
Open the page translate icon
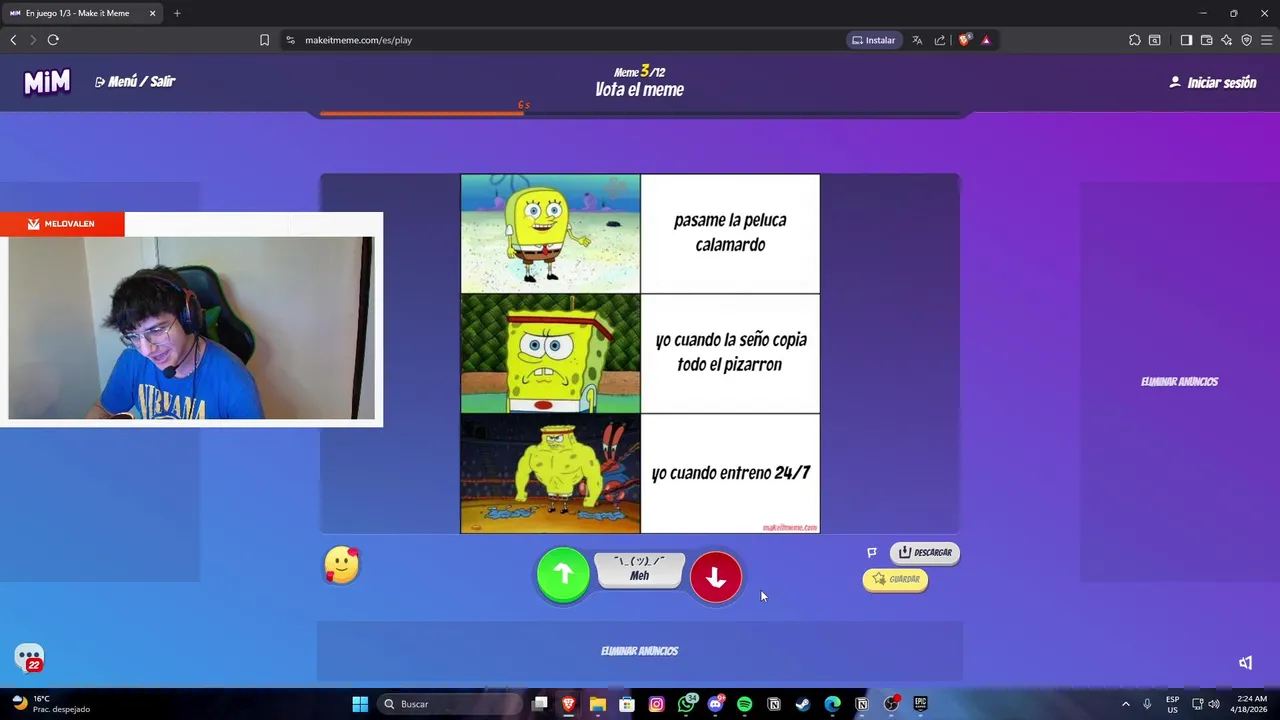(x=917, y=40)
